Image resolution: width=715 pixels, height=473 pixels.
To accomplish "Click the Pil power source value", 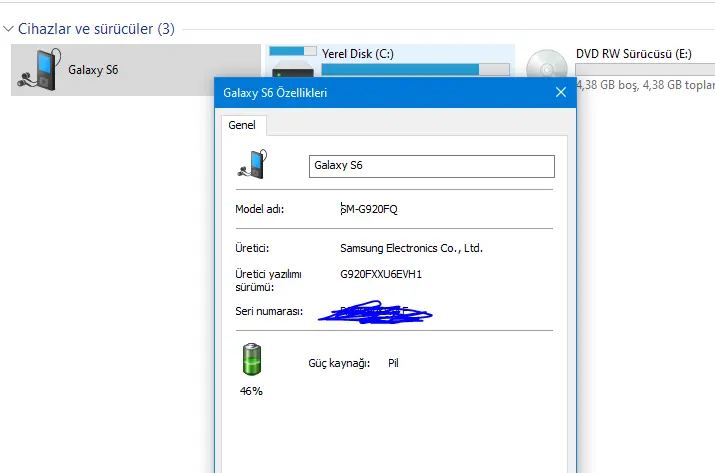I will (x=393, y=363).
